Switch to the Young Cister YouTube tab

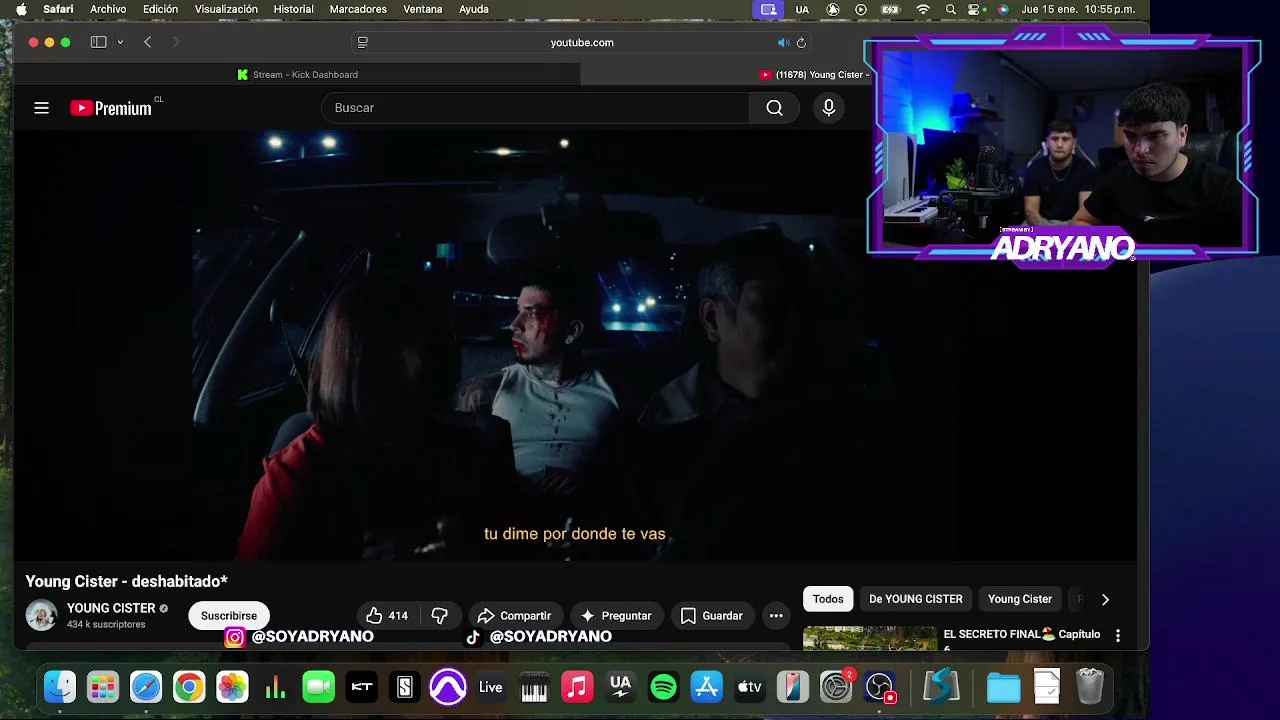815,75
